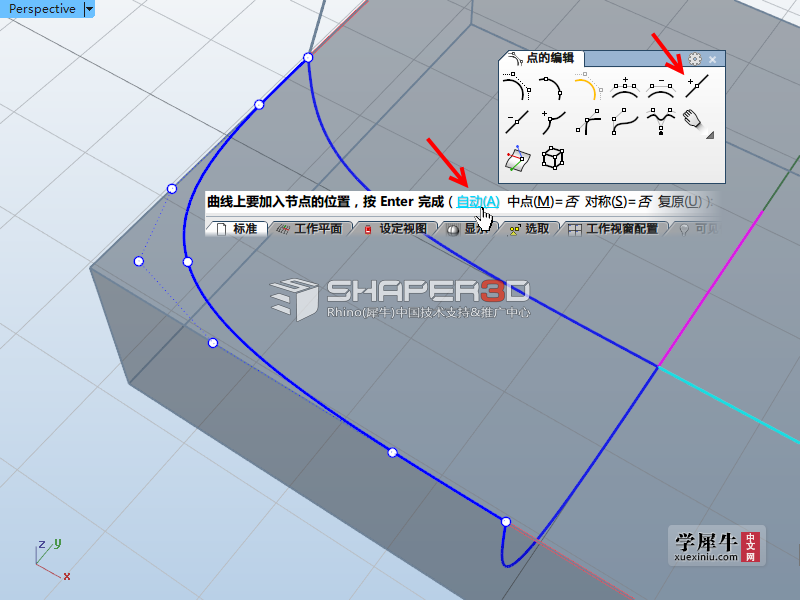The height and width of the screenshot is (600, 800).
Task: Click the orange points-off icon
Action: point(588,86)
